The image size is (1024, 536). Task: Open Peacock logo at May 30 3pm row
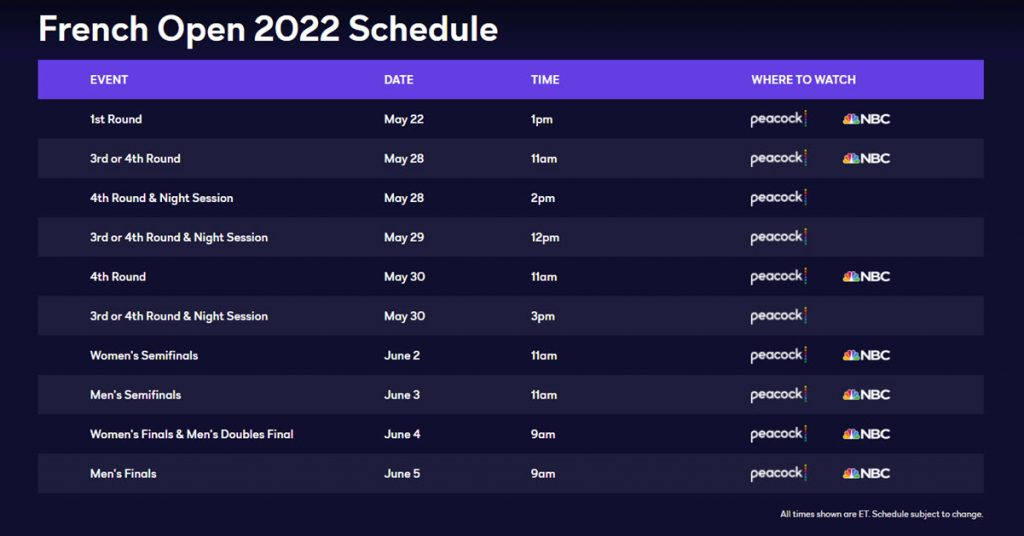click(778, 316)
